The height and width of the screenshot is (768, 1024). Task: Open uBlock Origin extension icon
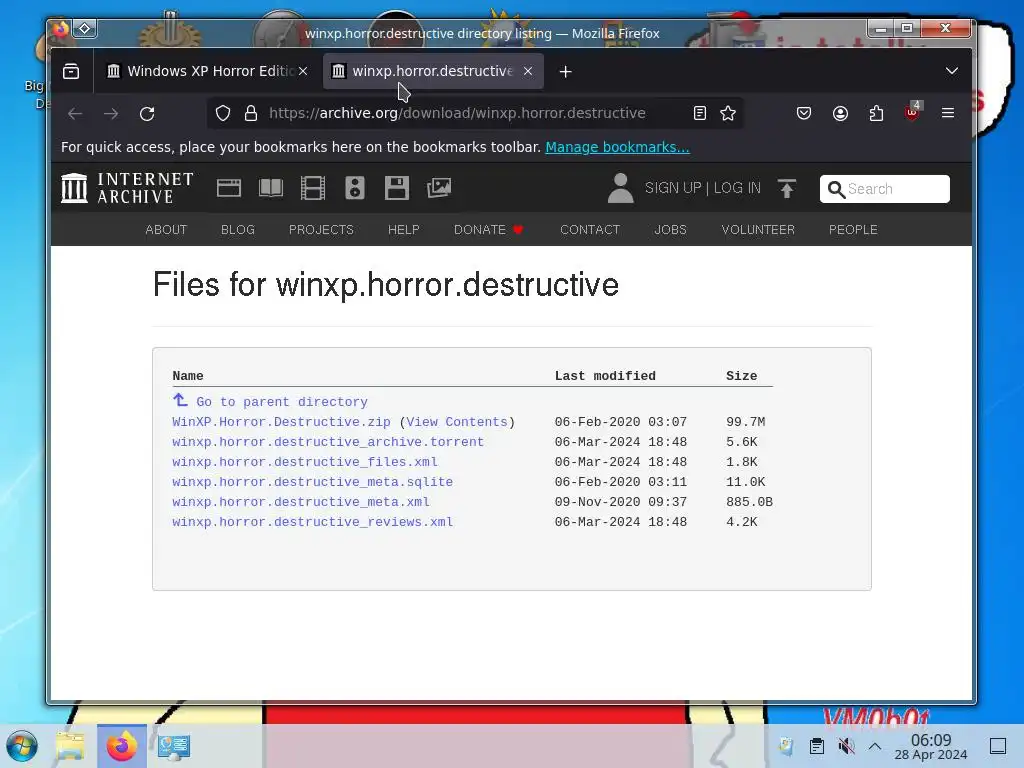pos(912,112)
